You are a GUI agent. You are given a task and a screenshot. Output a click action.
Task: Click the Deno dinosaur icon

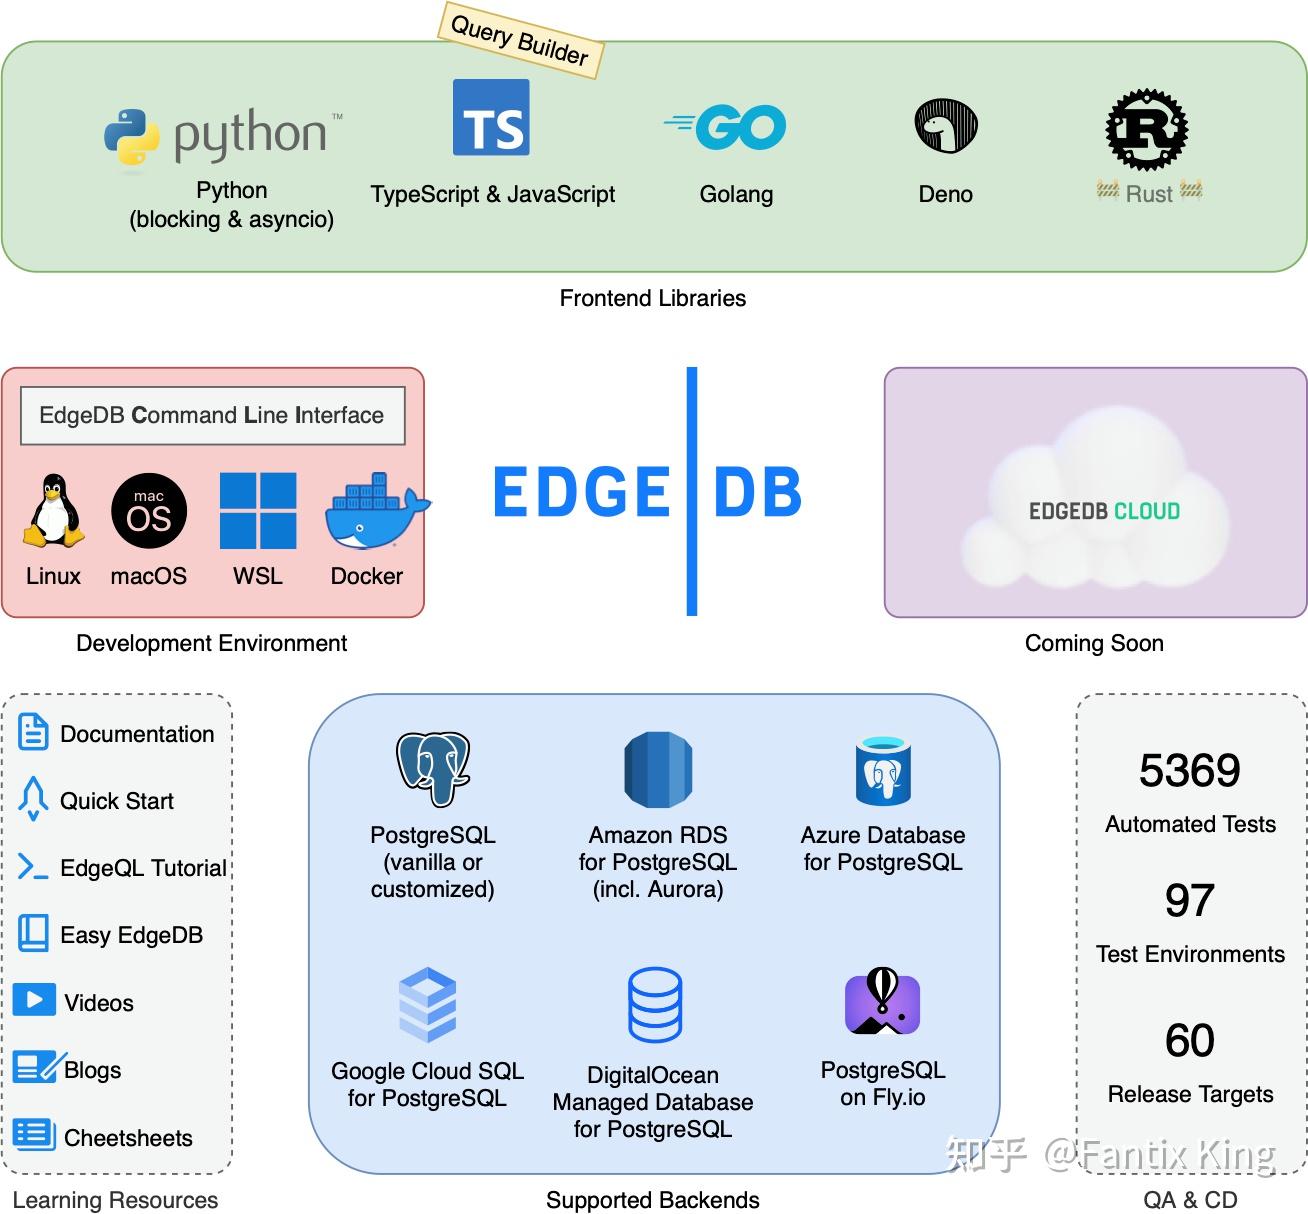click(945, 124)
